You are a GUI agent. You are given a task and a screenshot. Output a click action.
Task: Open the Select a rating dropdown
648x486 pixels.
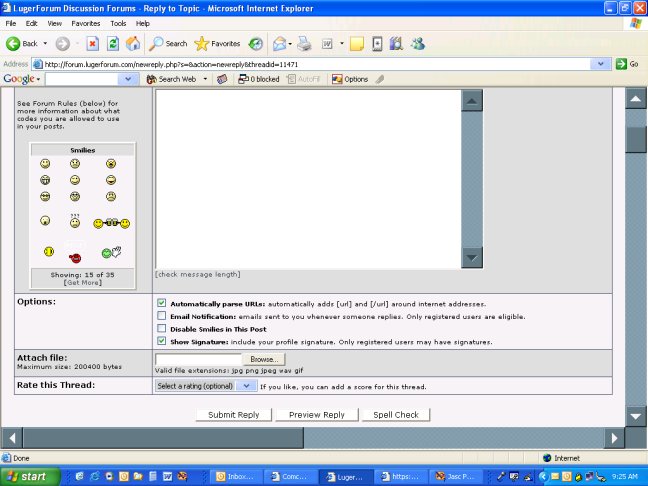click(x=205, y=386)
